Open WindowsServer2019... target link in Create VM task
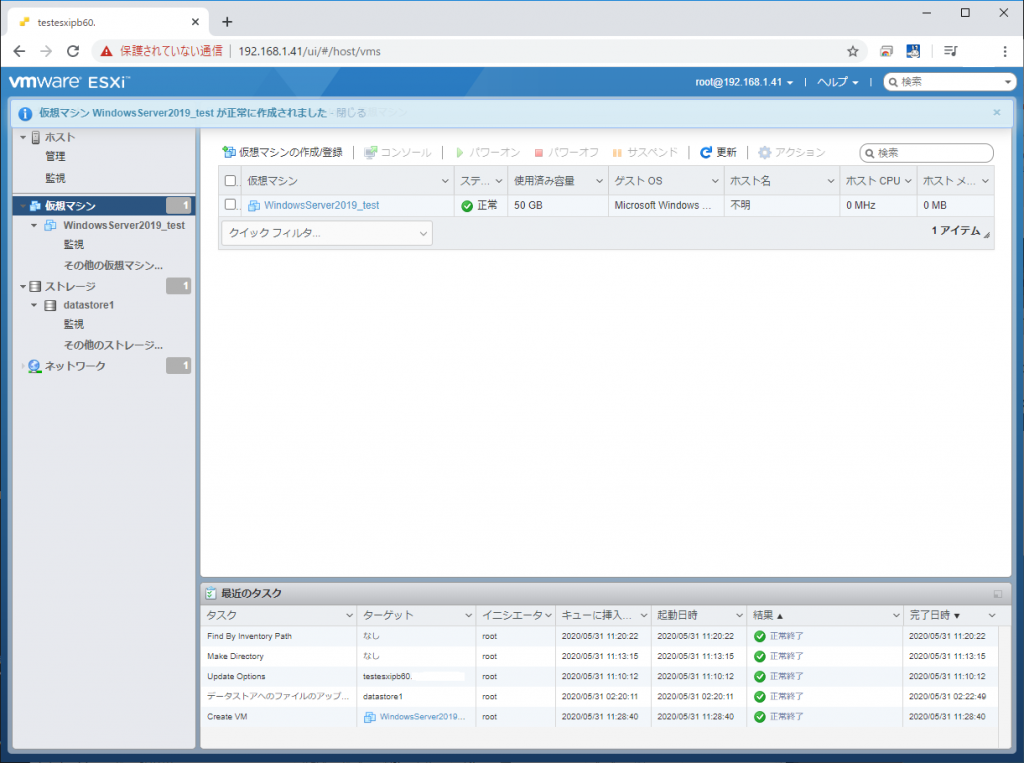Screen dimensions: 1024x763 tap(422, 717)
